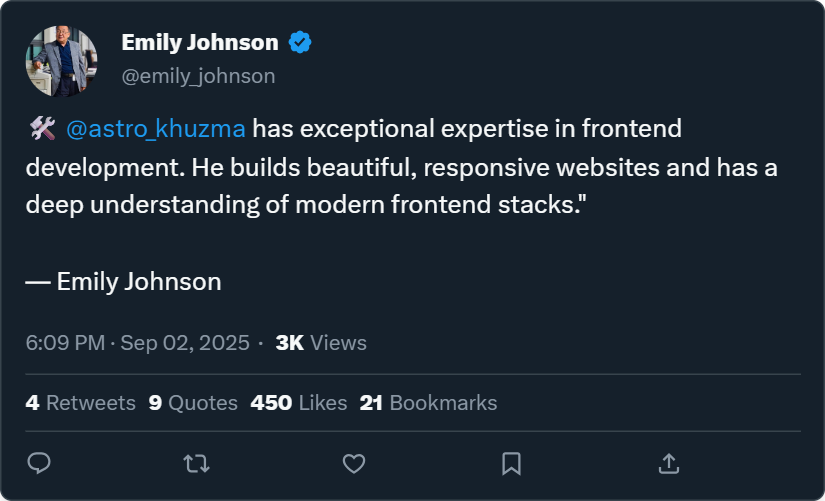View the 450 Likes list

pos(298,403)
